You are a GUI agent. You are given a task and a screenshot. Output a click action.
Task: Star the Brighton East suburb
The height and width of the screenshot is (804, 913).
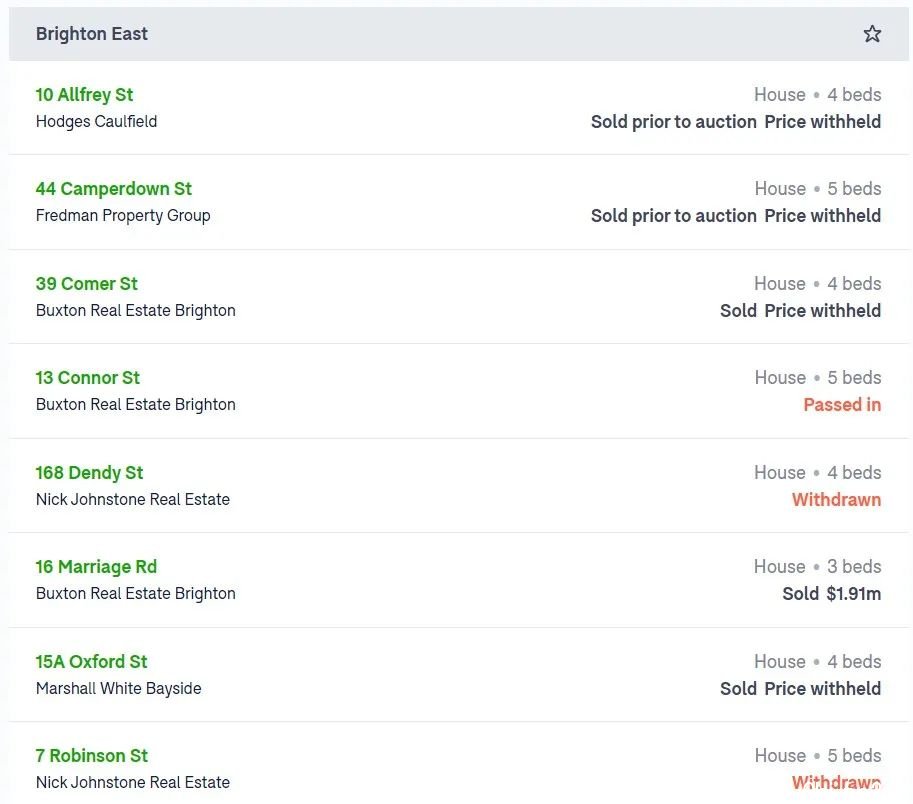[872, 34]
